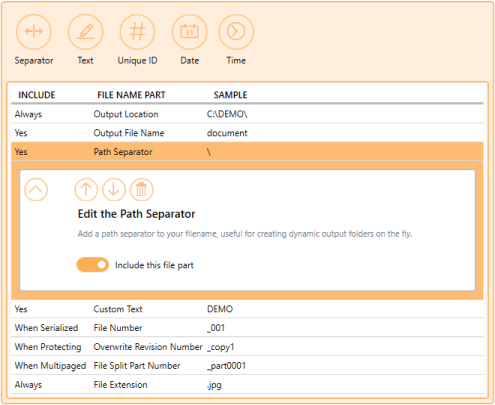This screenshot has height=405, width=495.
Task: Delete the Path Separator part
Action: [142, 190]
